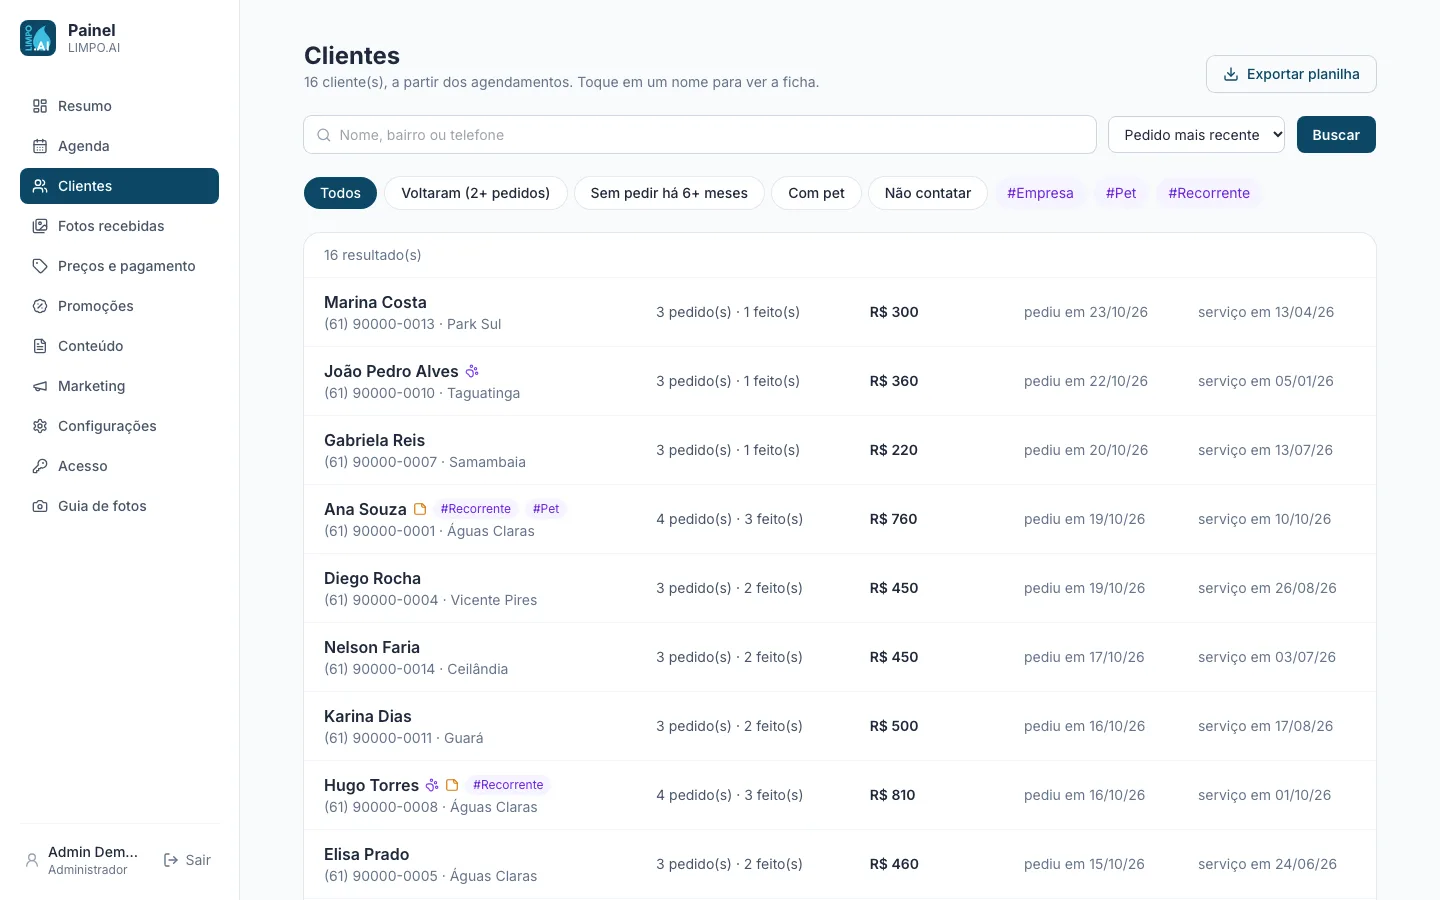The width and height of the screenshot is (1440, 900).
Task: Click the paw icon beside Hugo Torres
Action: click(432, 785)
